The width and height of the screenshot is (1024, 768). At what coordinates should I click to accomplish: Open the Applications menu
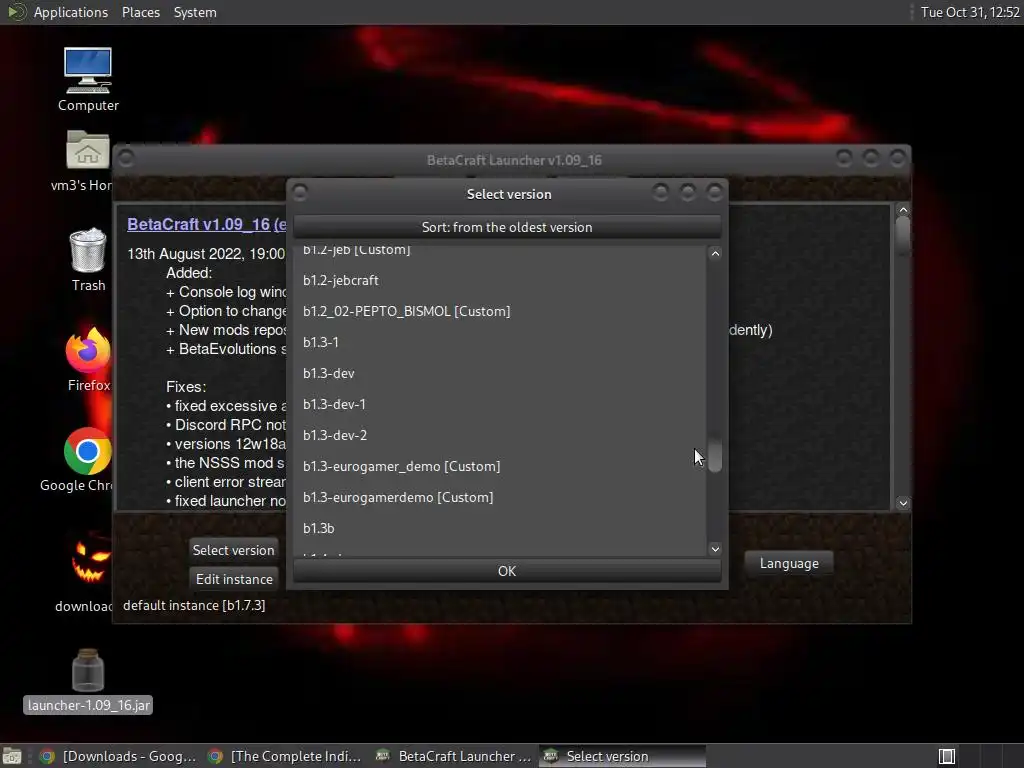71,12
